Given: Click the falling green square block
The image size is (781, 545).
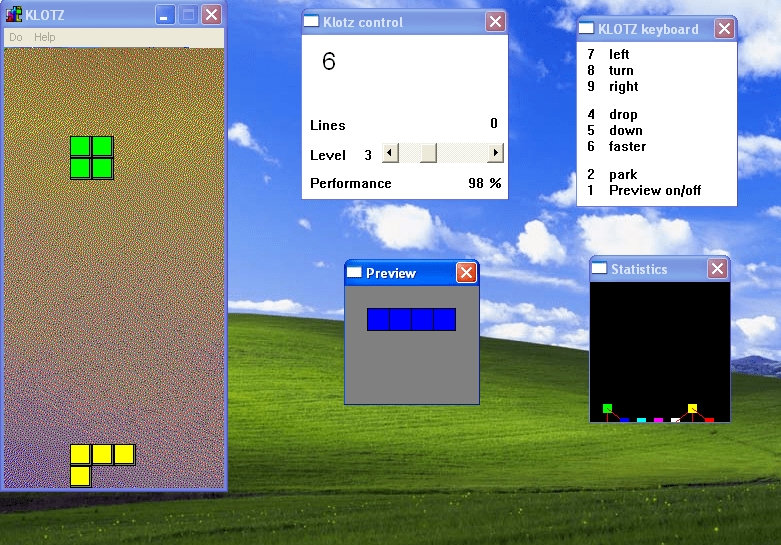Looking at the screenshot, I should pyautogui.click(x=91, y=157).
